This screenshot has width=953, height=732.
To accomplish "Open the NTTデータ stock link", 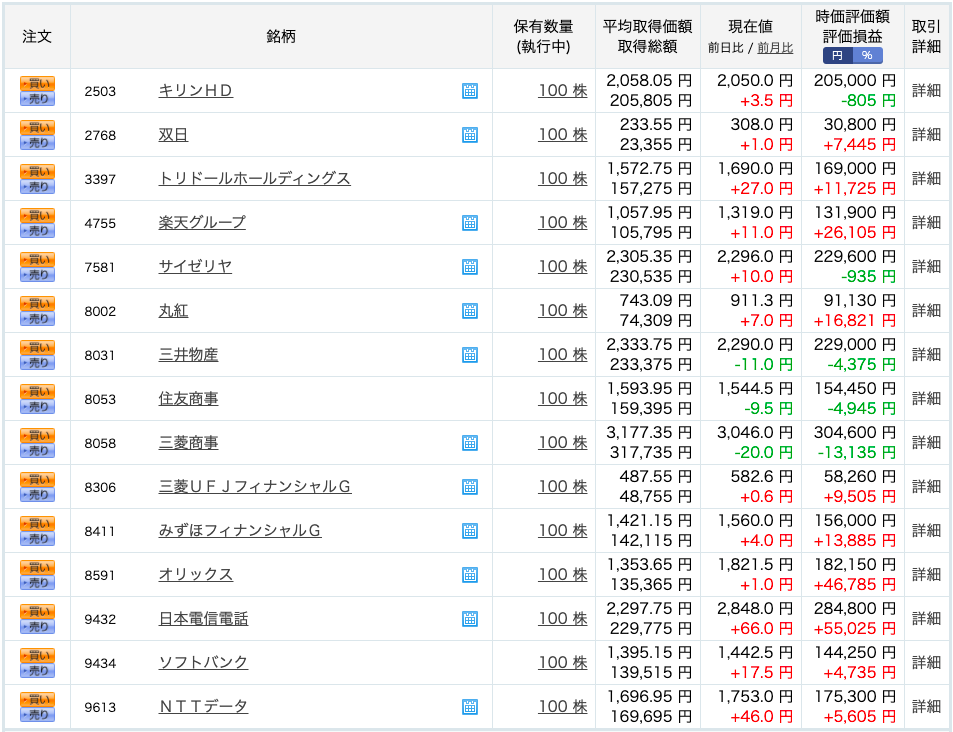I will 203,706.
